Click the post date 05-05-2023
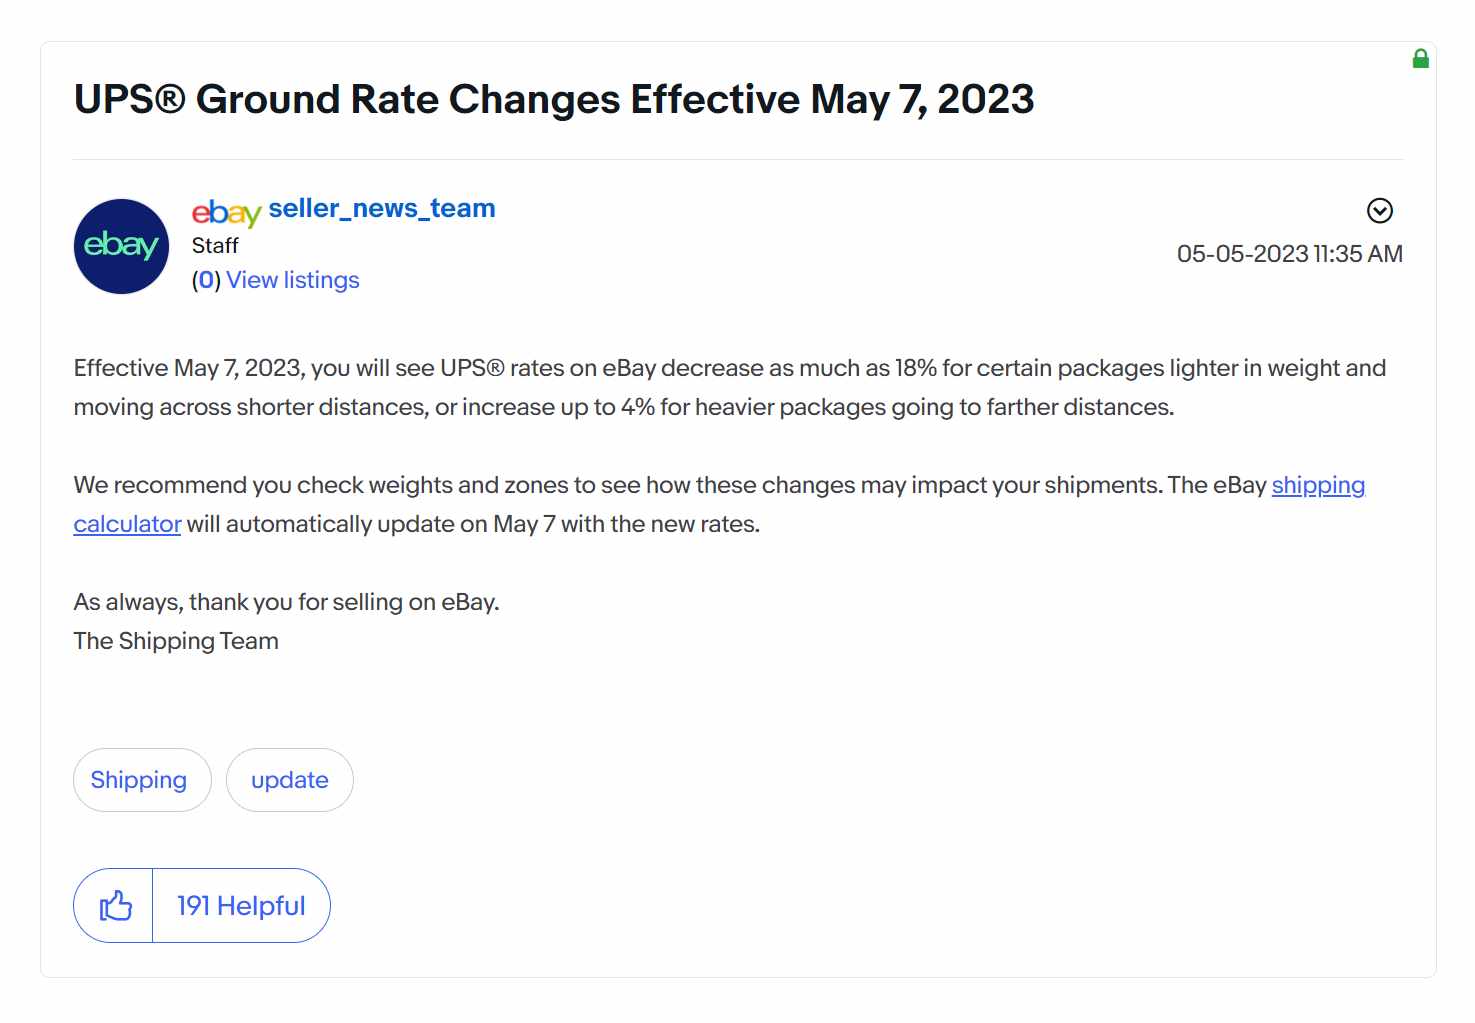 tap(1243, 254)
